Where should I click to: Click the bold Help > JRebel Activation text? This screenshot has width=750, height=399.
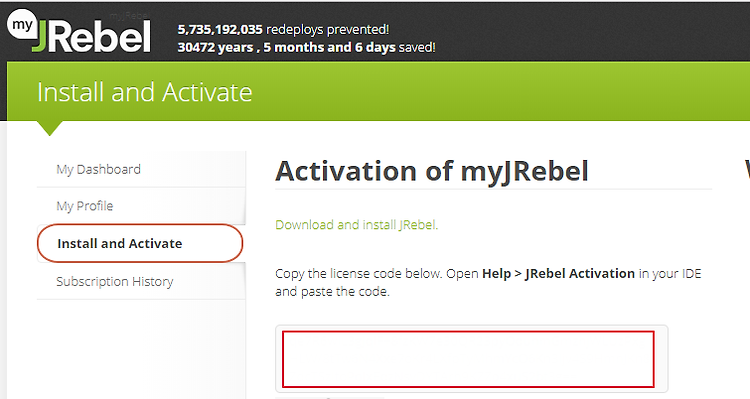pos(558,274)
